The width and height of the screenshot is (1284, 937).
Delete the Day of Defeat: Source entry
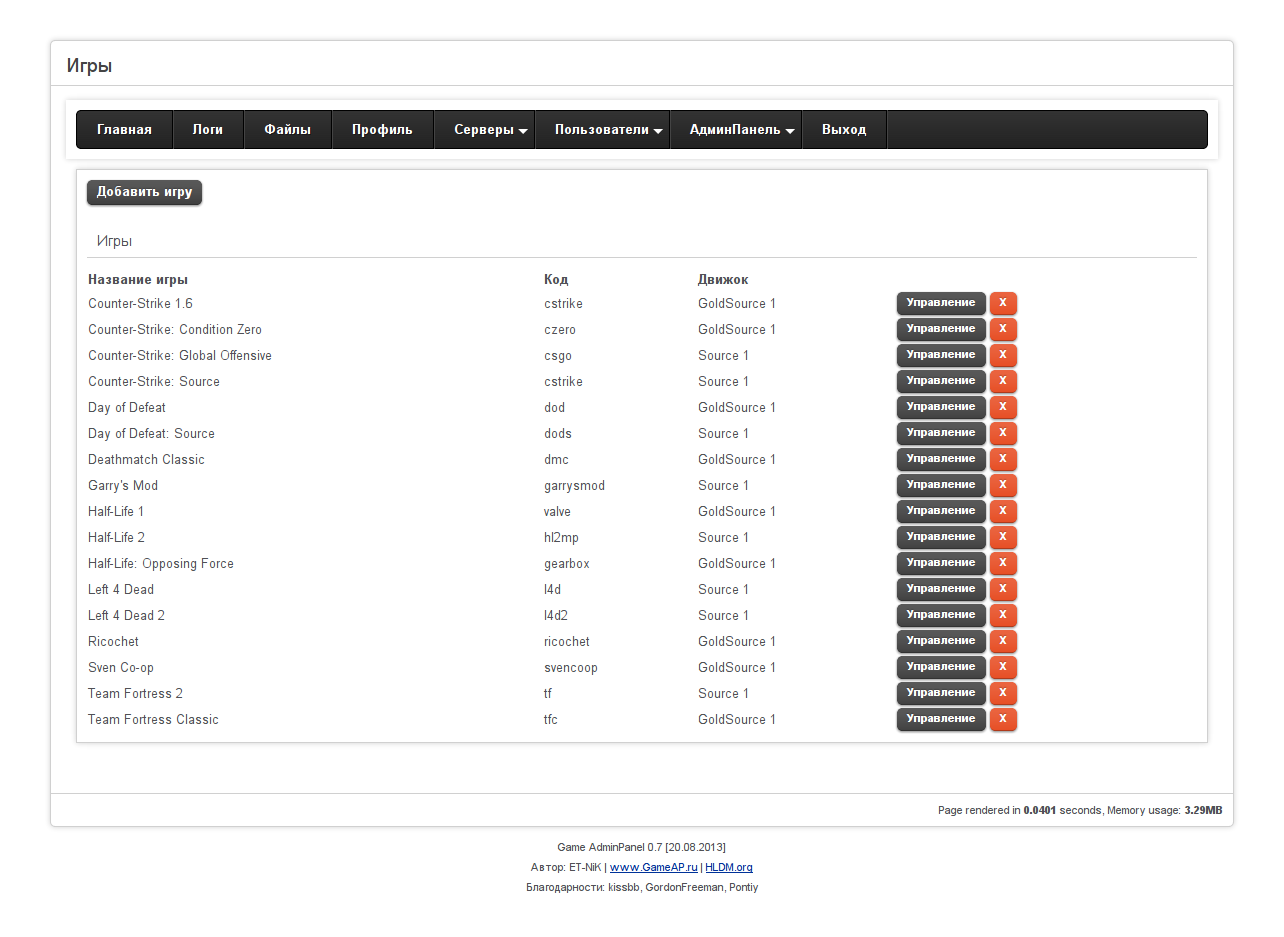point(1003,433)
